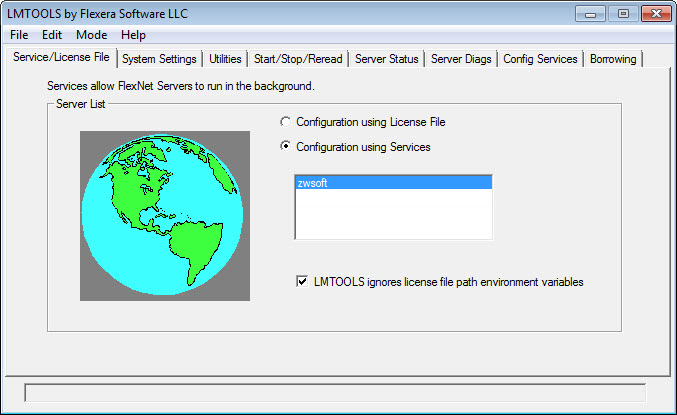This screenshot has height=415, width=677.
Task: Open the Start/Stop/Reread tab
Action: coord(298,59)
